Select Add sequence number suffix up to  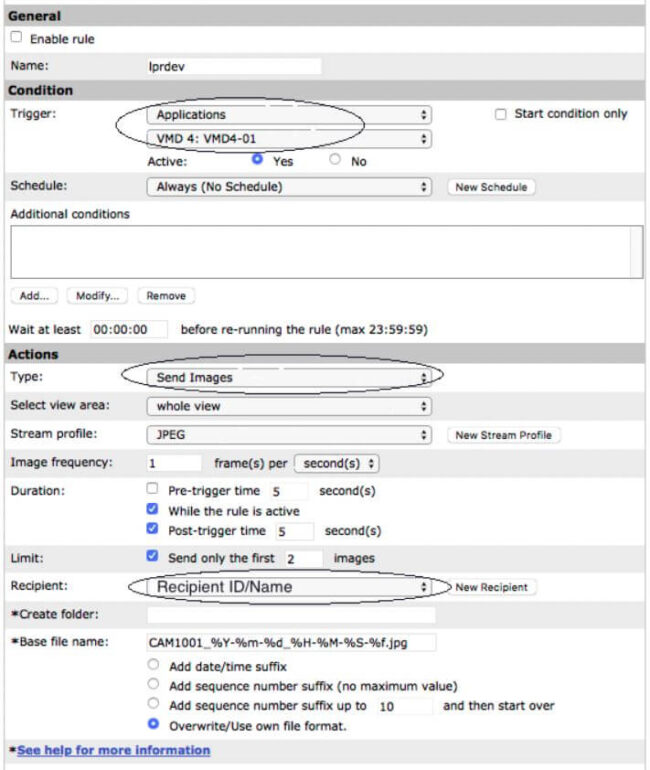coord(153,703)
